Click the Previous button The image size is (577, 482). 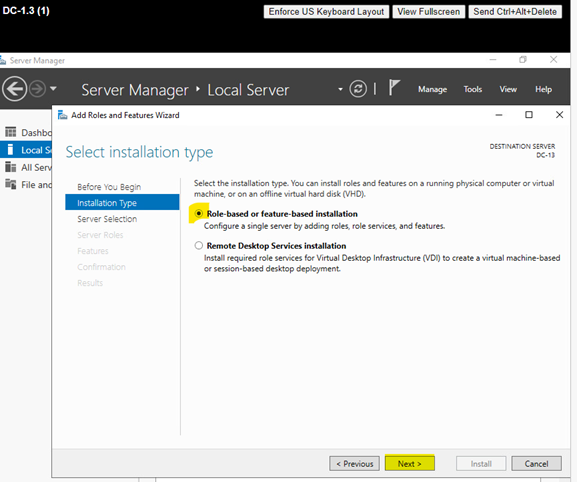pyautogui.click(x=354, y=464)
